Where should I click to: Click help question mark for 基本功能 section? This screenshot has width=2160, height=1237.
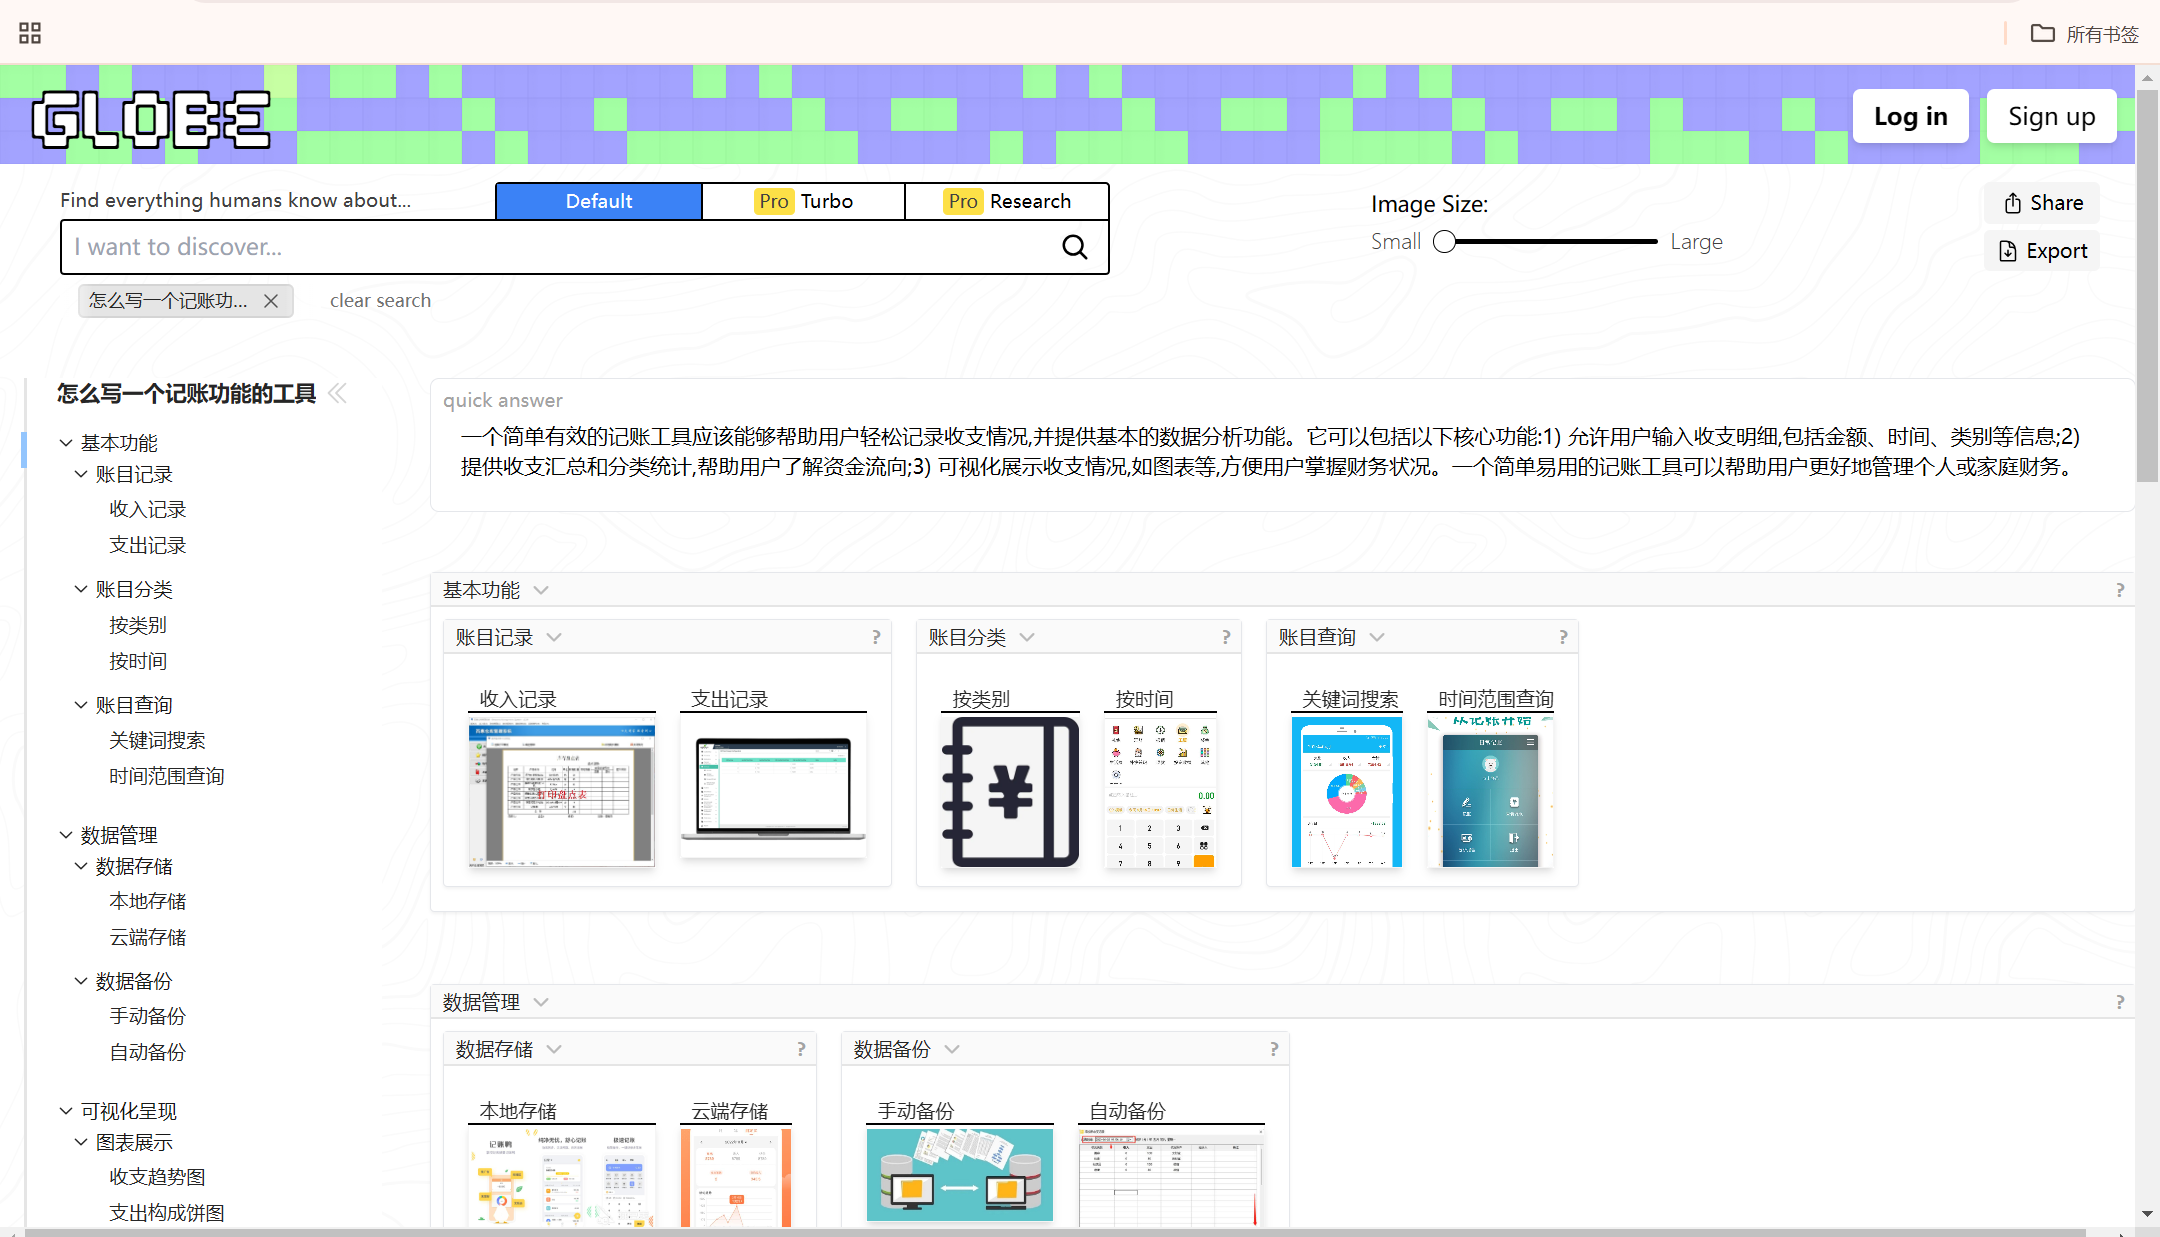(x=2120, y=590)
